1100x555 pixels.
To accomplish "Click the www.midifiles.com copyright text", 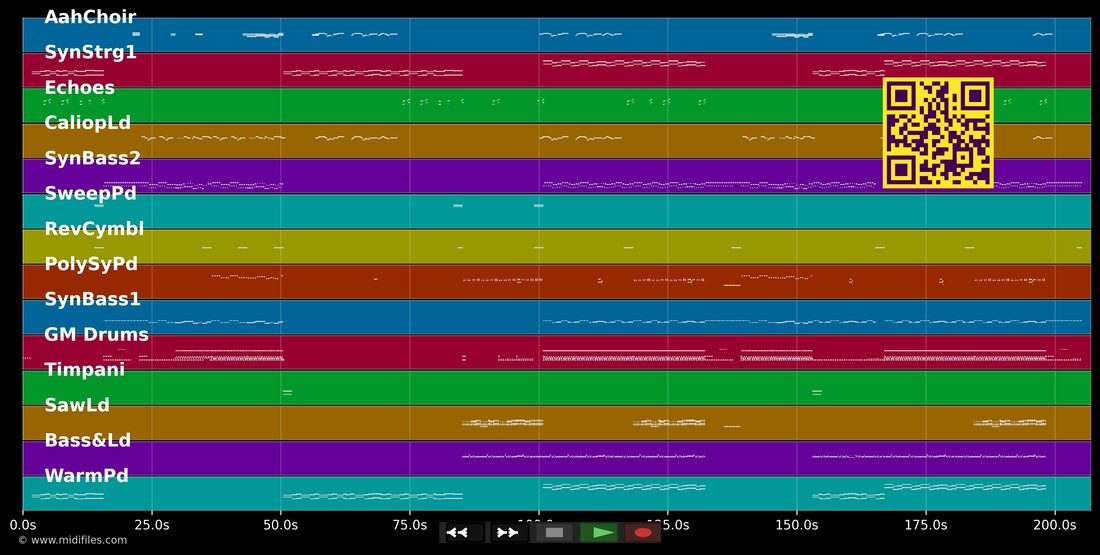I will (73, 540).
